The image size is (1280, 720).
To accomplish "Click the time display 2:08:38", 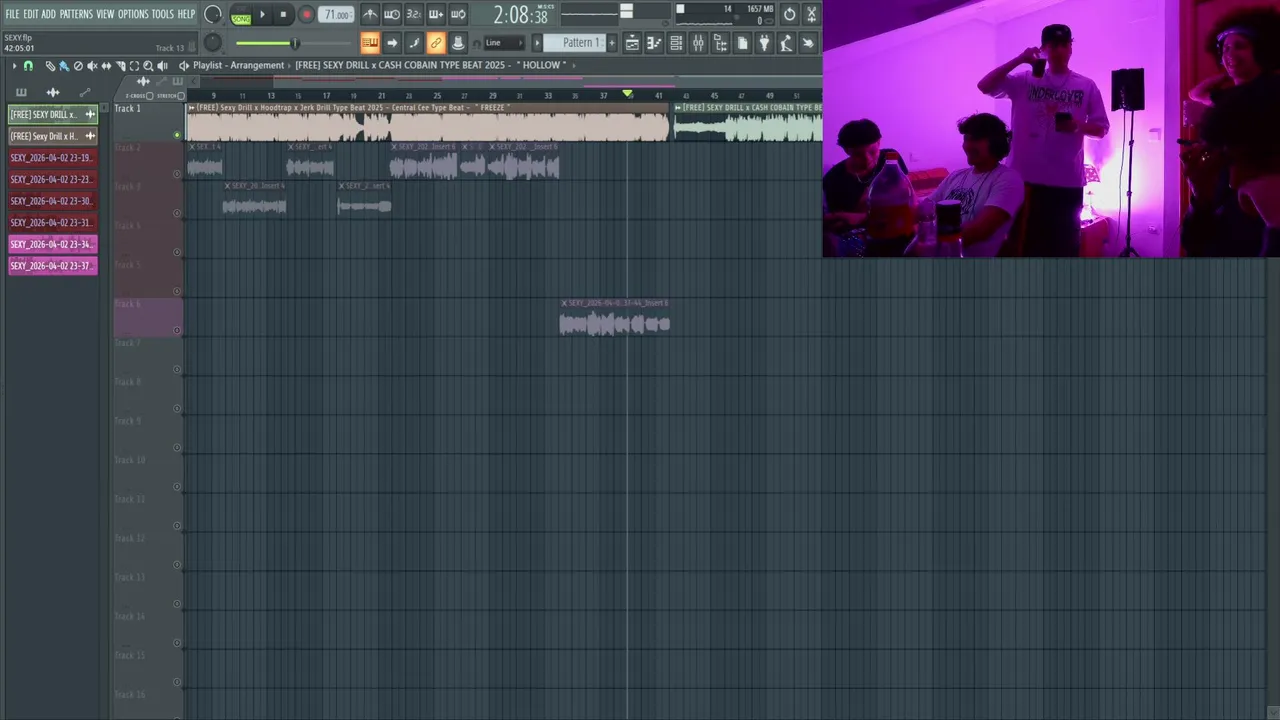I will tap(520, 16).
